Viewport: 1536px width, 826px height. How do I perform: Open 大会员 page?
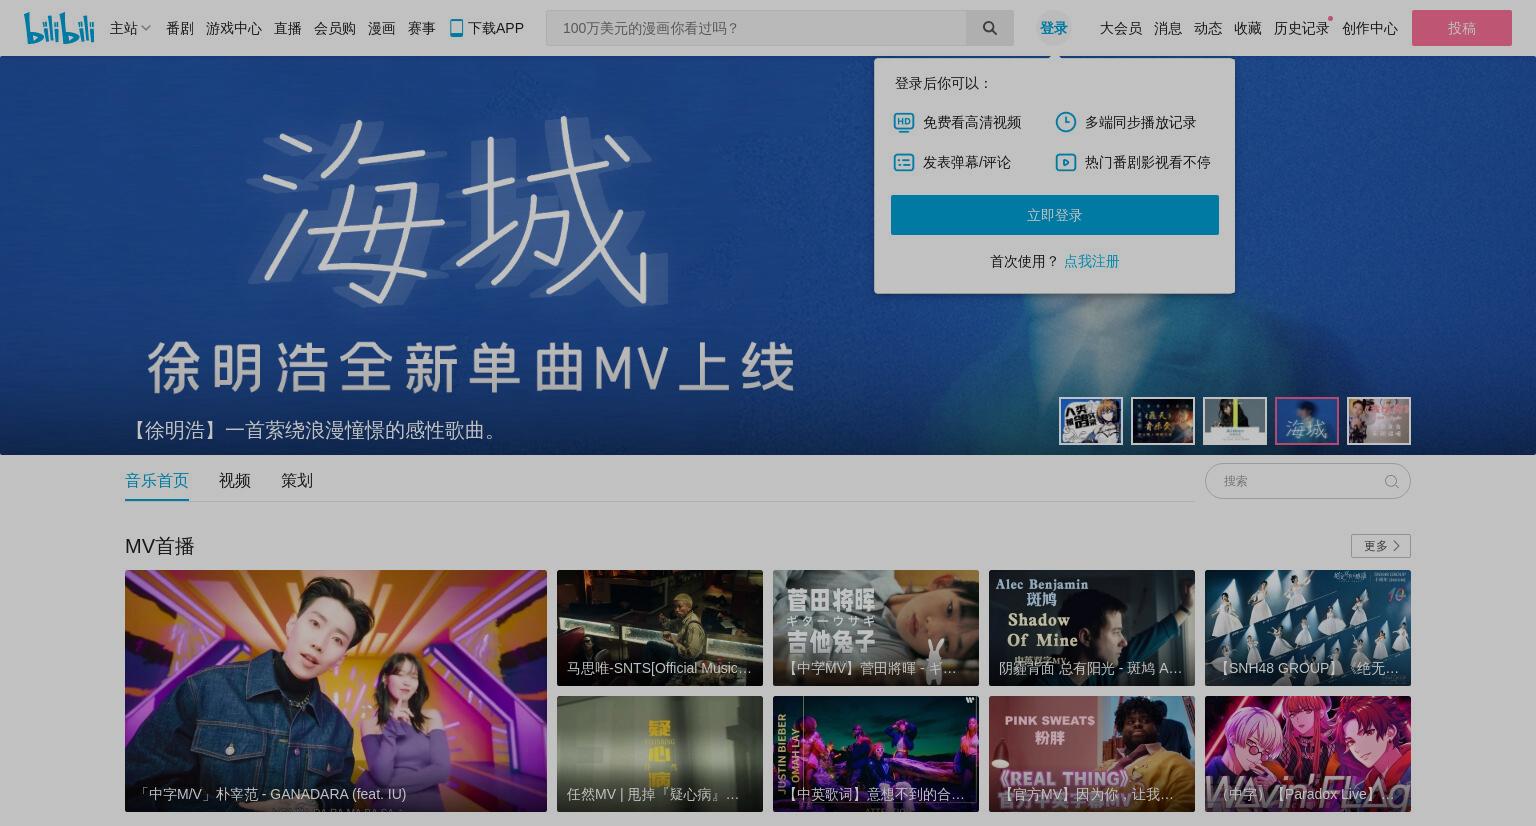1121,28
